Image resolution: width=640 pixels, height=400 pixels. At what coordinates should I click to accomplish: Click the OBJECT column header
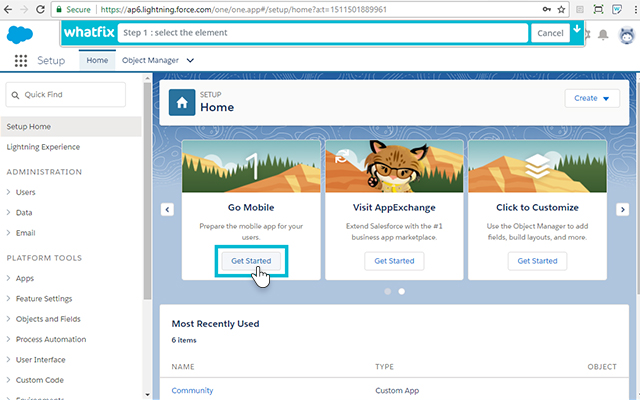pos(602,367)
